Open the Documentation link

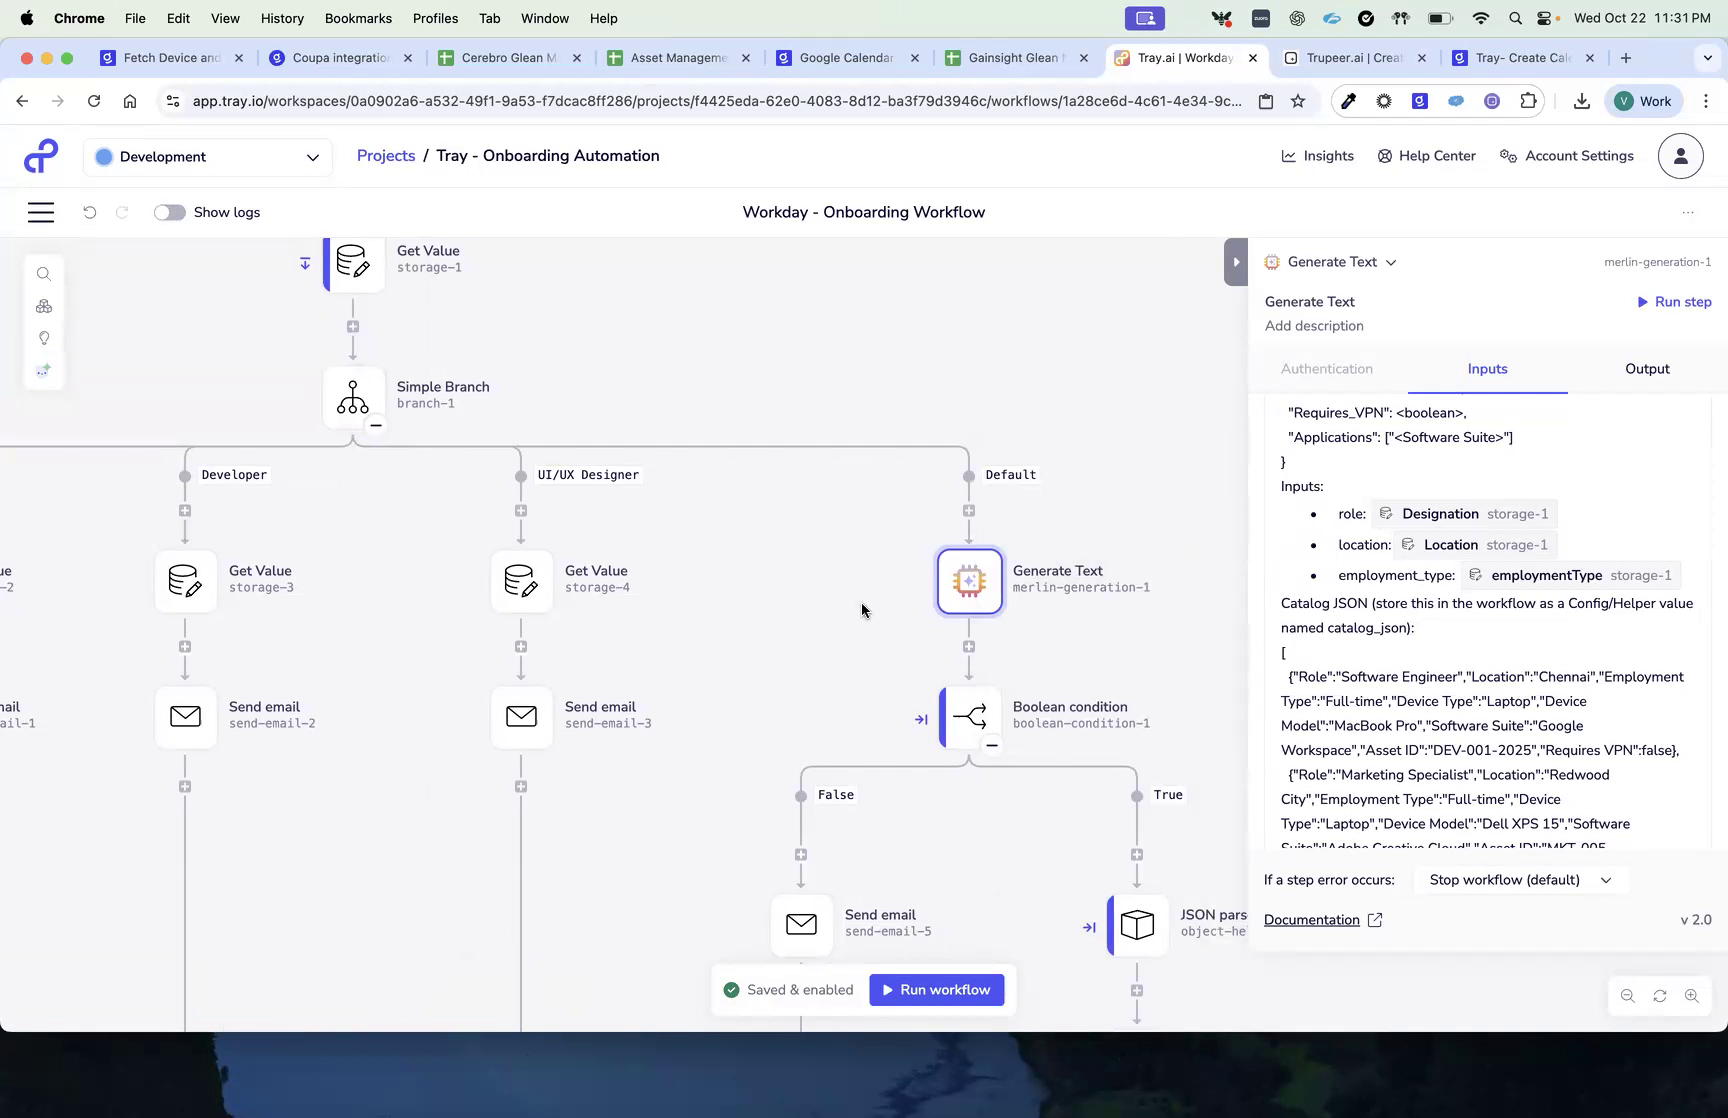[x=1311, y=919]
